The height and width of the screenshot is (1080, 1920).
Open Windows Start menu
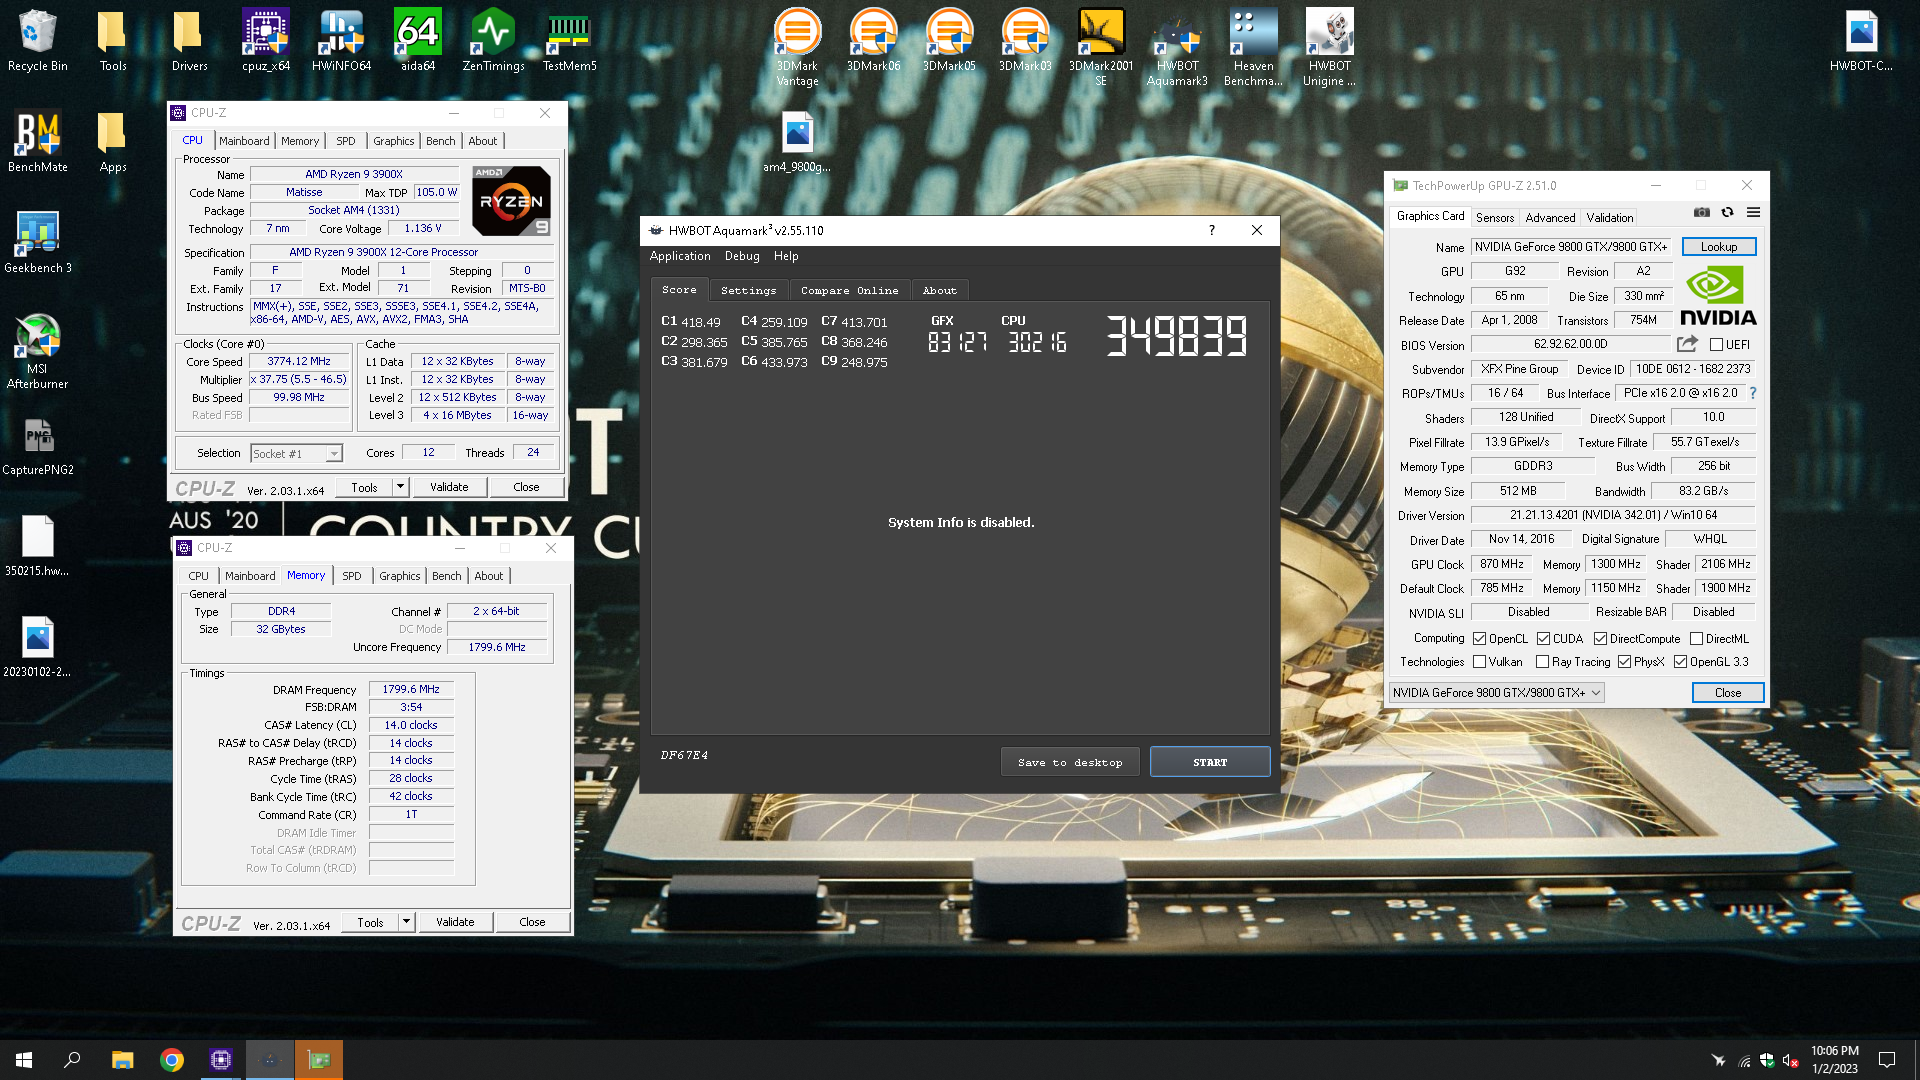coord(24,1060)
